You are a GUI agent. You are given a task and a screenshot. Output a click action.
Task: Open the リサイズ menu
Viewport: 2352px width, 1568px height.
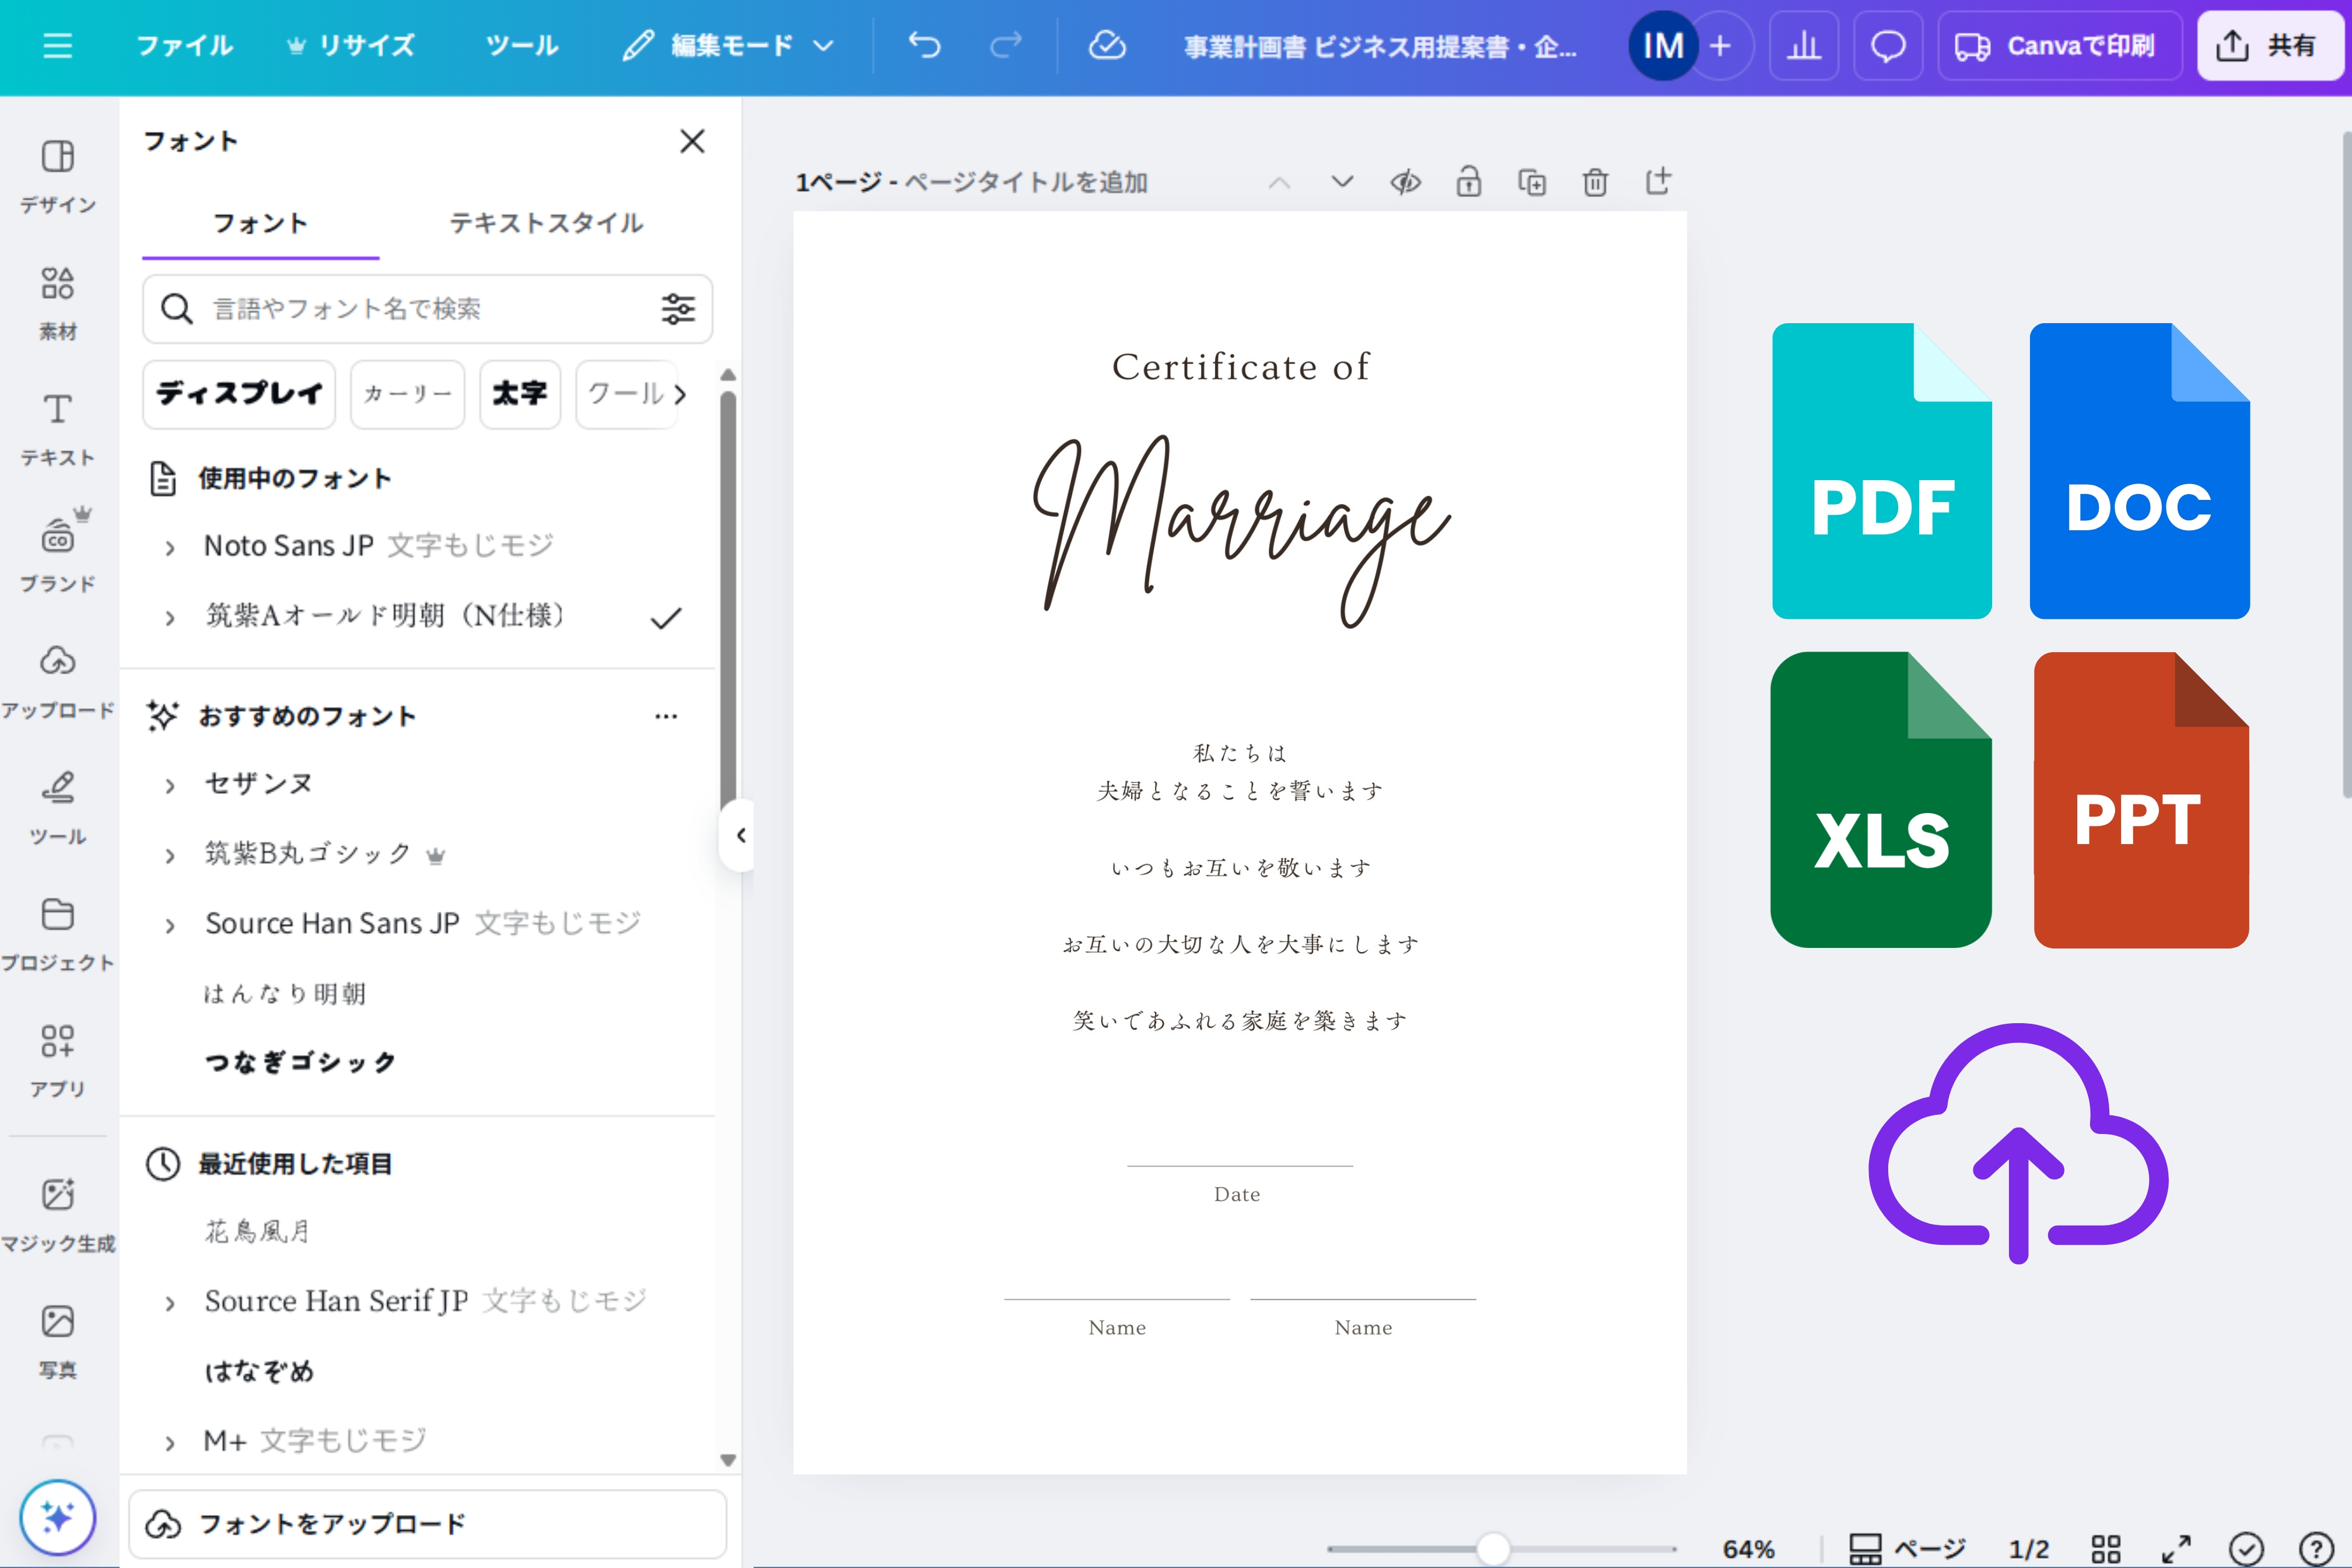click(351, 46)
